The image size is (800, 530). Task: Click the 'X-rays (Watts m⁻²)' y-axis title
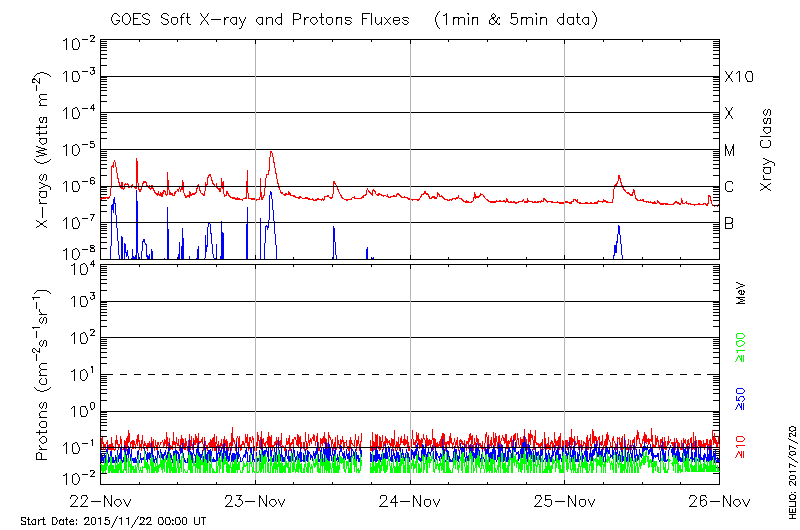tap(44, 150)
